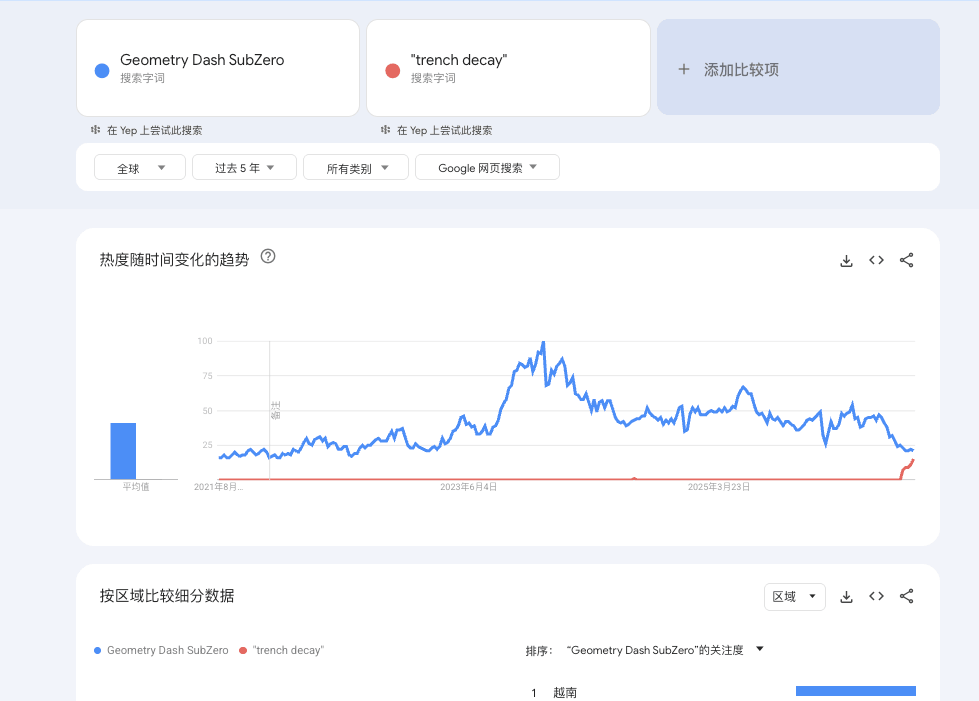Click Yep icon under "trench decay" term

[385, 130]
